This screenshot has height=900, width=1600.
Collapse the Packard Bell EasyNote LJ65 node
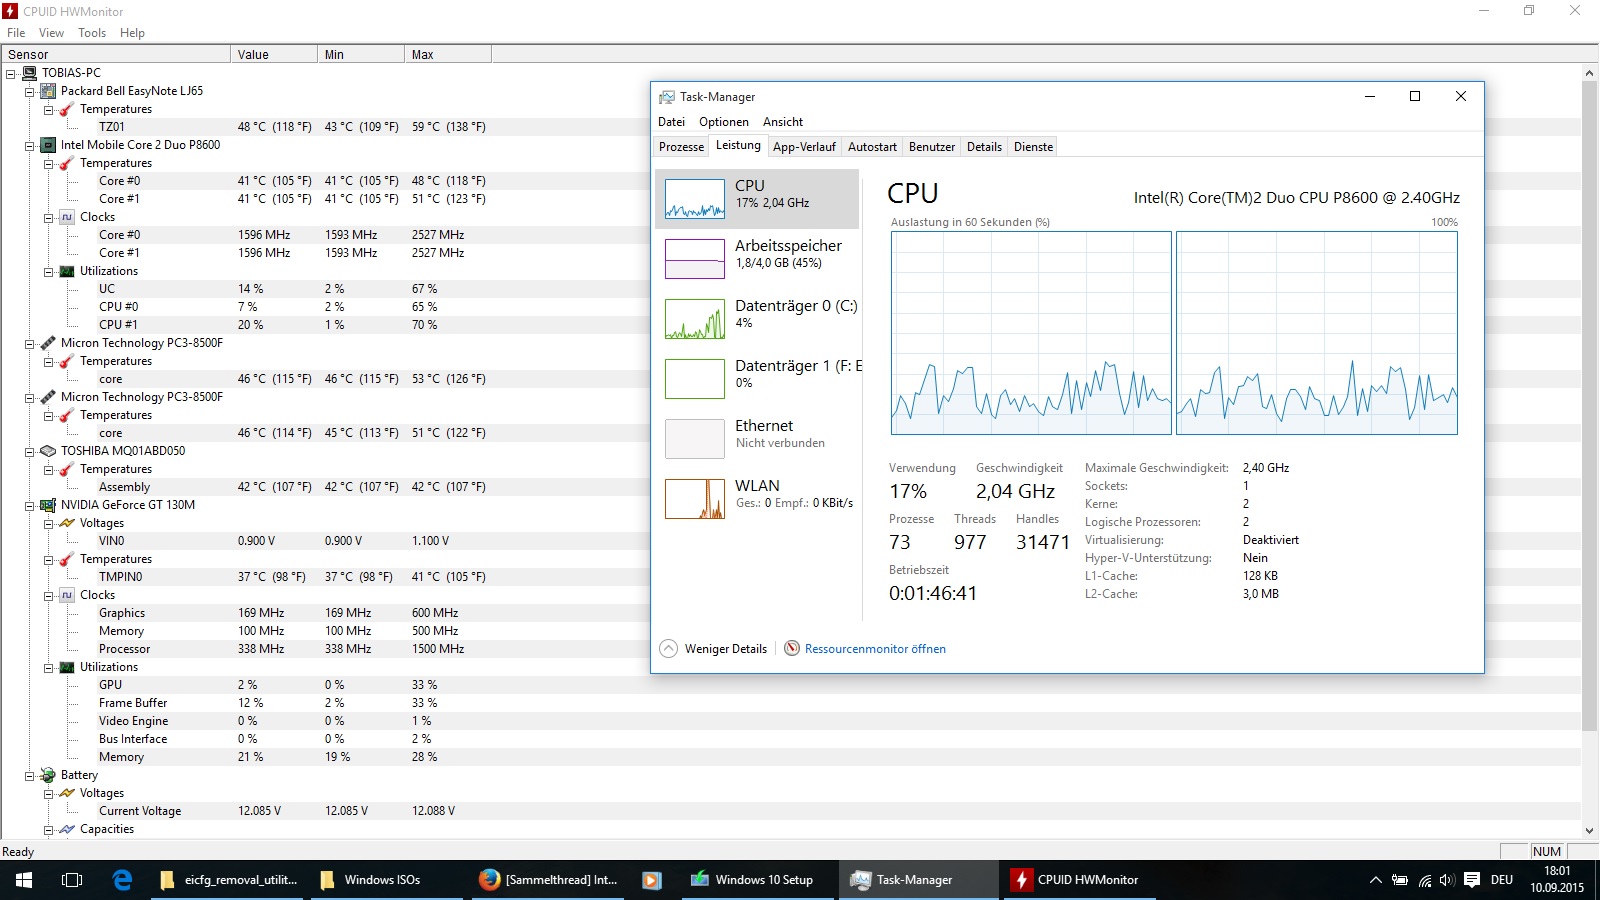click(x=29, y=91)
